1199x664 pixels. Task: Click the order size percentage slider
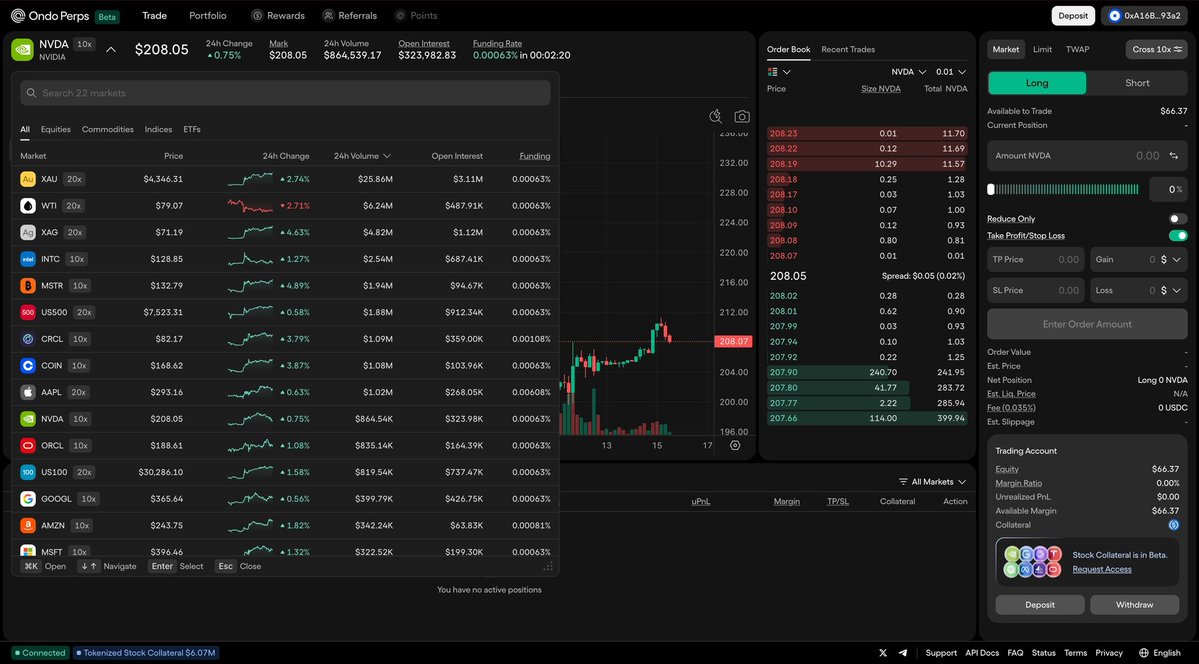click(1064, 189)
